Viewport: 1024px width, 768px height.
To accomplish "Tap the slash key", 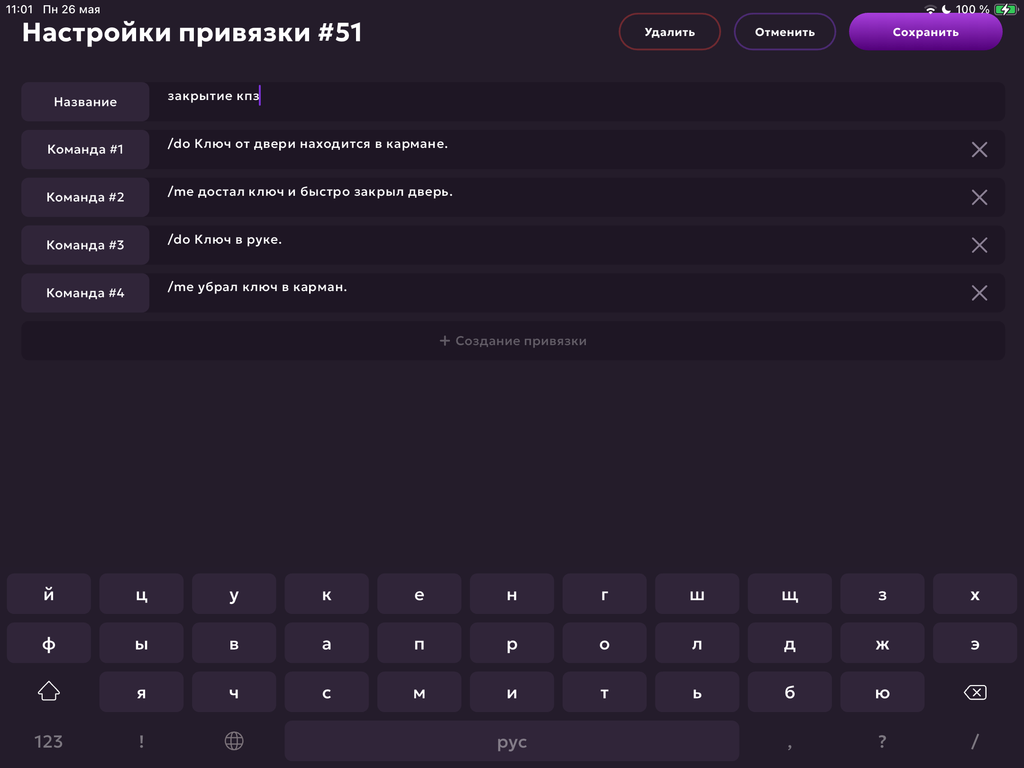I will tap(975, 741).
